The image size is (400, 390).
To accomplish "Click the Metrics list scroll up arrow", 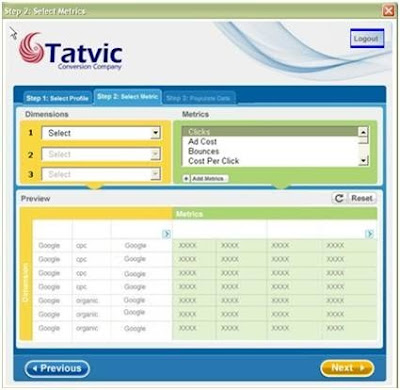I will pos(363,132).
